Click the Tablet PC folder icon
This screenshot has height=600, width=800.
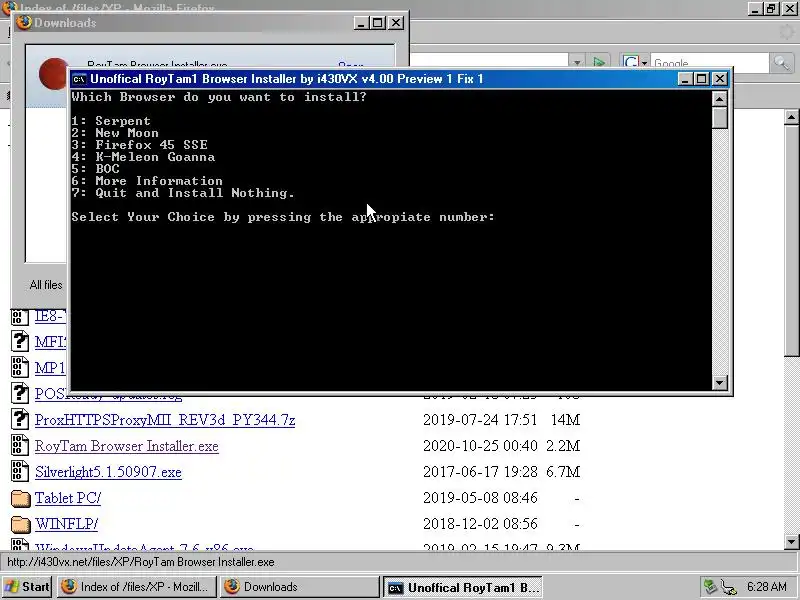click(x=20, y=498)
